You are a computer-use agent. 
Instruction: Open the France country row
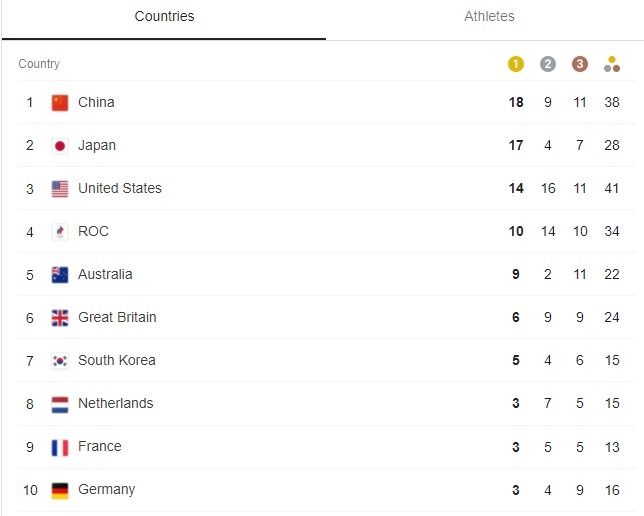pyautogui.click(x=327, y=447)
